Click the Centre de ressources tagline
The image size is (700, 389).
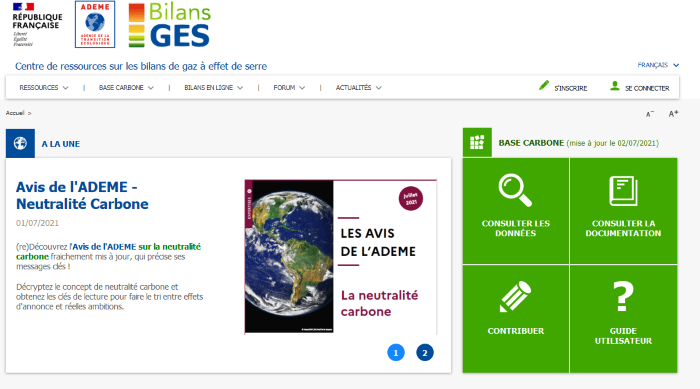141,66
